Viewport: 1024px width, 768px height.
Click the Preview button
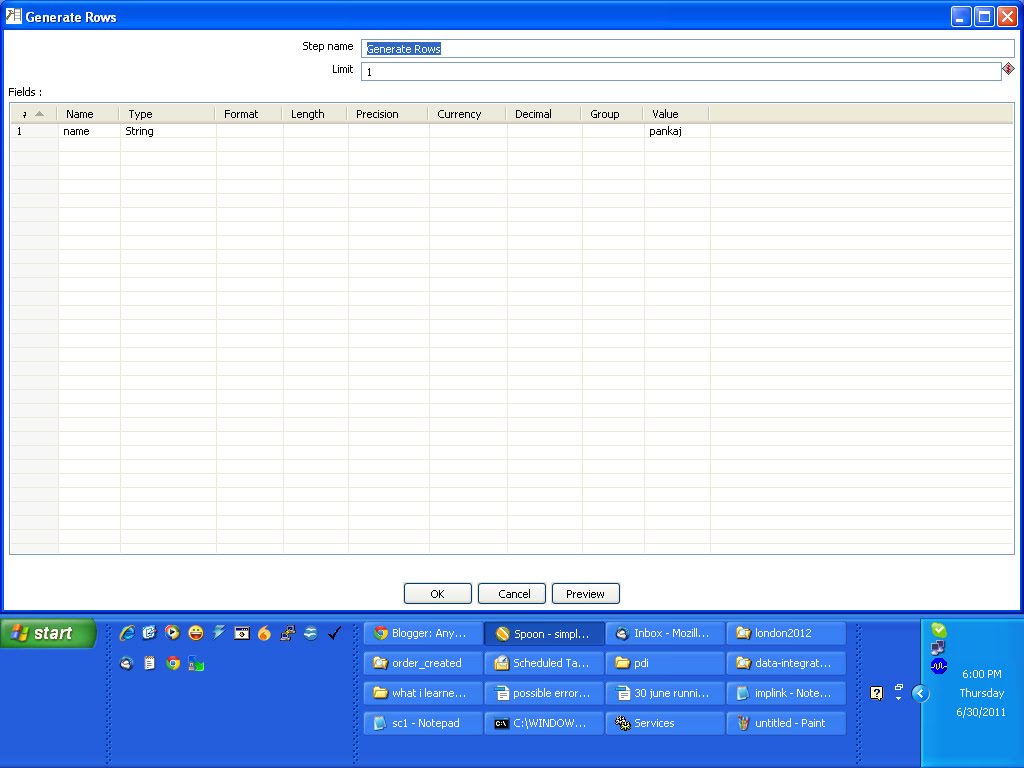[585, 593]
